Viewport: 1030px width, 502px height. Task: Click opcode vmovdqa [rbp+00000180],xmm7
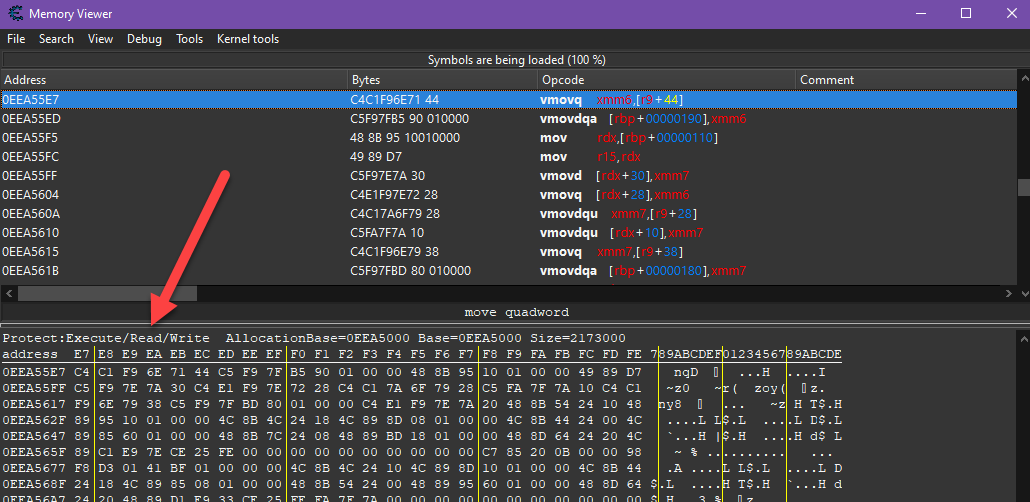(643, 271)
